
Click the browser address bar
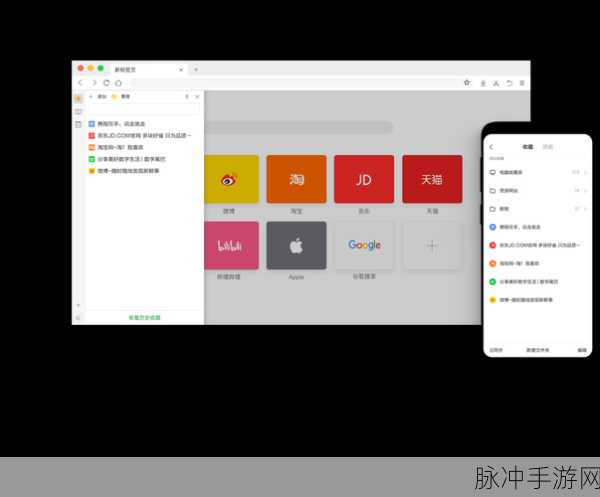(295, 83)
